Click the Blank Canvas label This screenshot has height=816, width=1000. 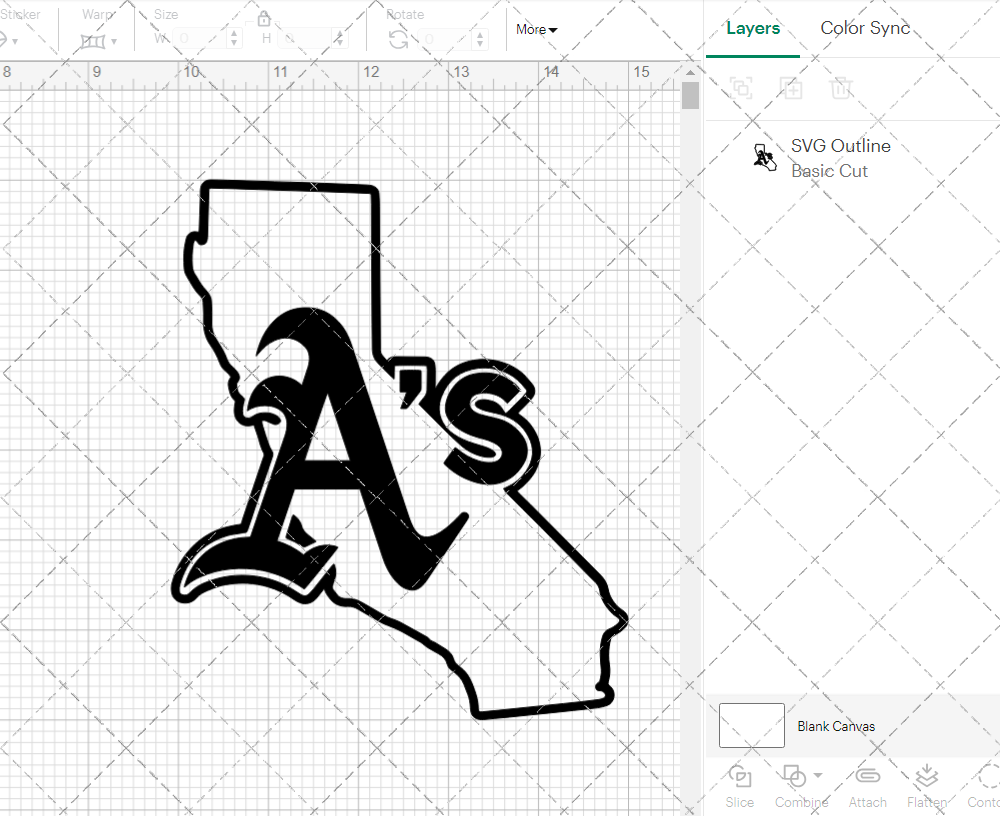click(x=836, y=726)
